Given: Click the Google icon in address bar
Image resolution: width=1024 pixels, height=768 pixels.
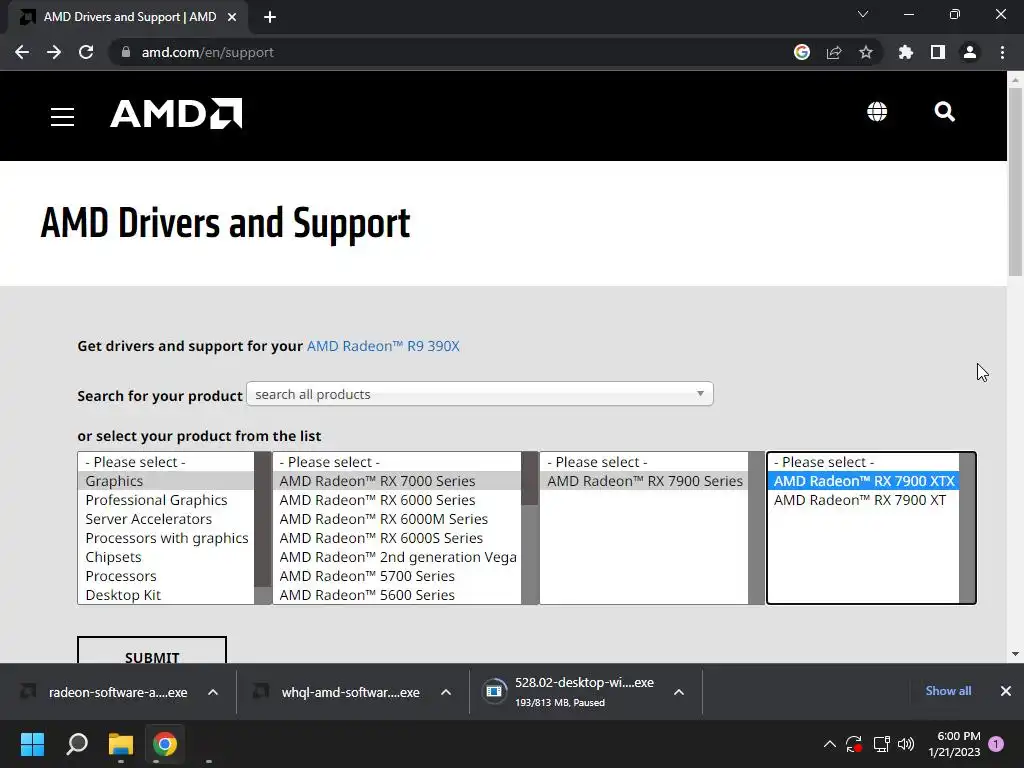Looking at the screenshot, I should [802, 52].
